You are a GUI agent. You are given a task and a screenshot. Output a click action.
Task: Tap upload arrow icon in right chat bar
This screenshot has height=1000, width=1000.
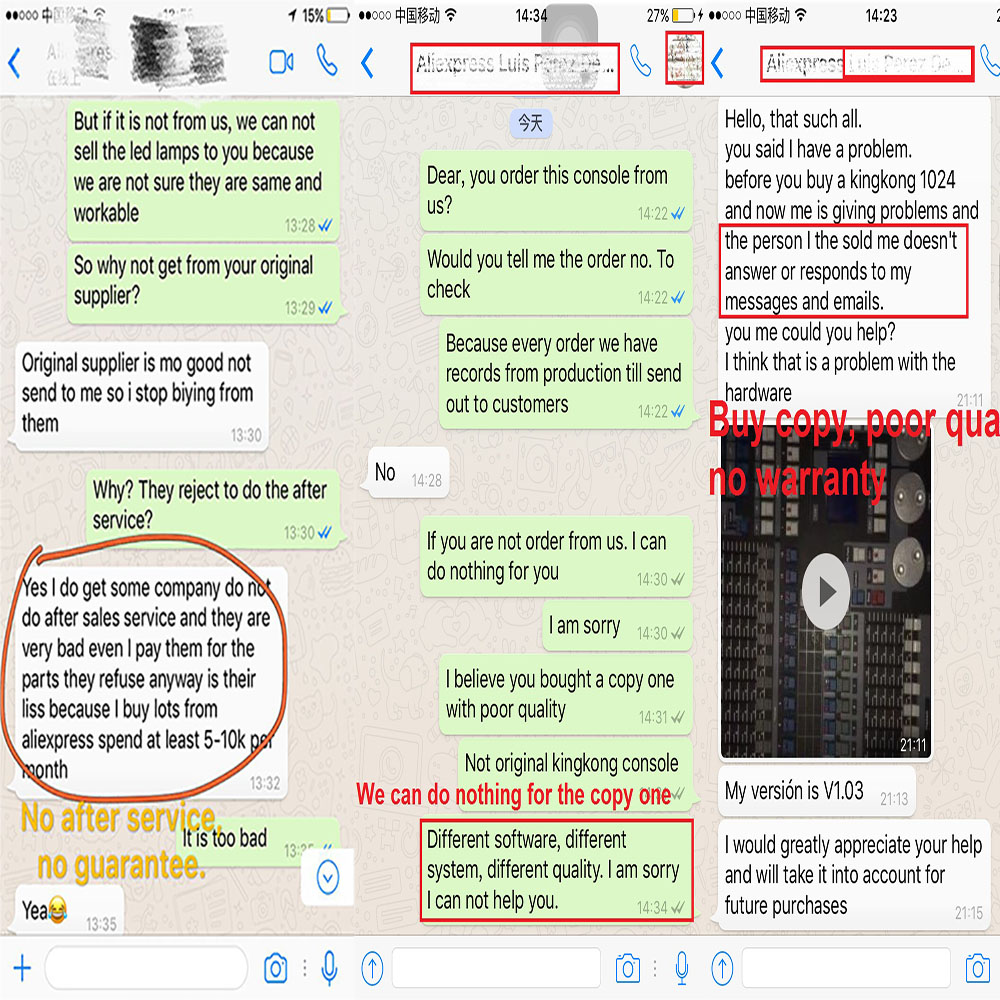pyautogui.click(x=723, y=968)
